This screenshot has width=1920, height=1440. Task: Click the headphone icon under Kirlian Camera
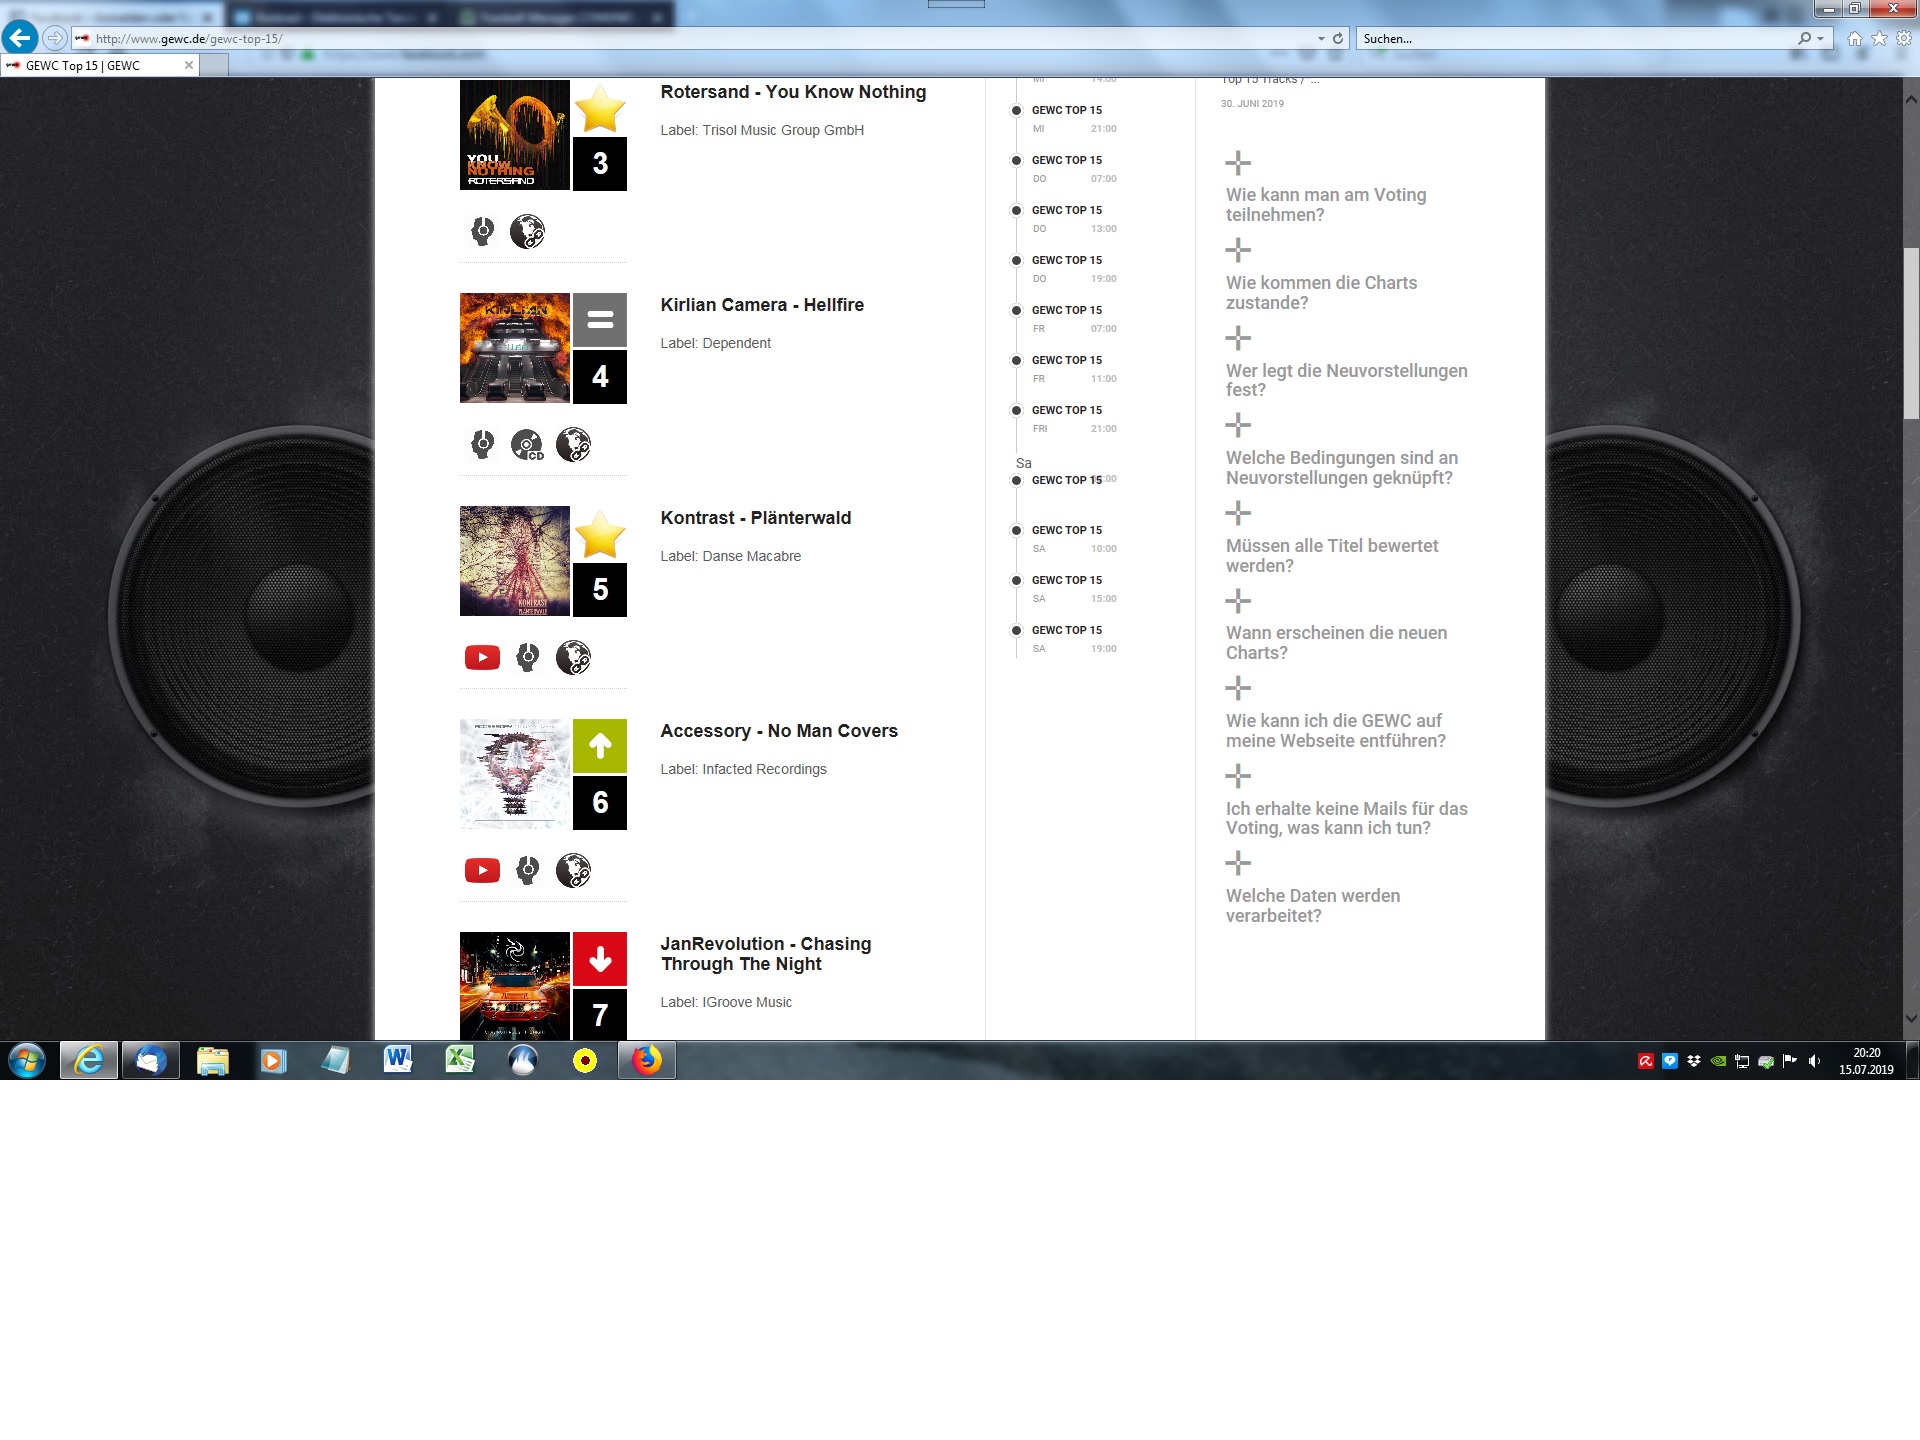point(482,444)
